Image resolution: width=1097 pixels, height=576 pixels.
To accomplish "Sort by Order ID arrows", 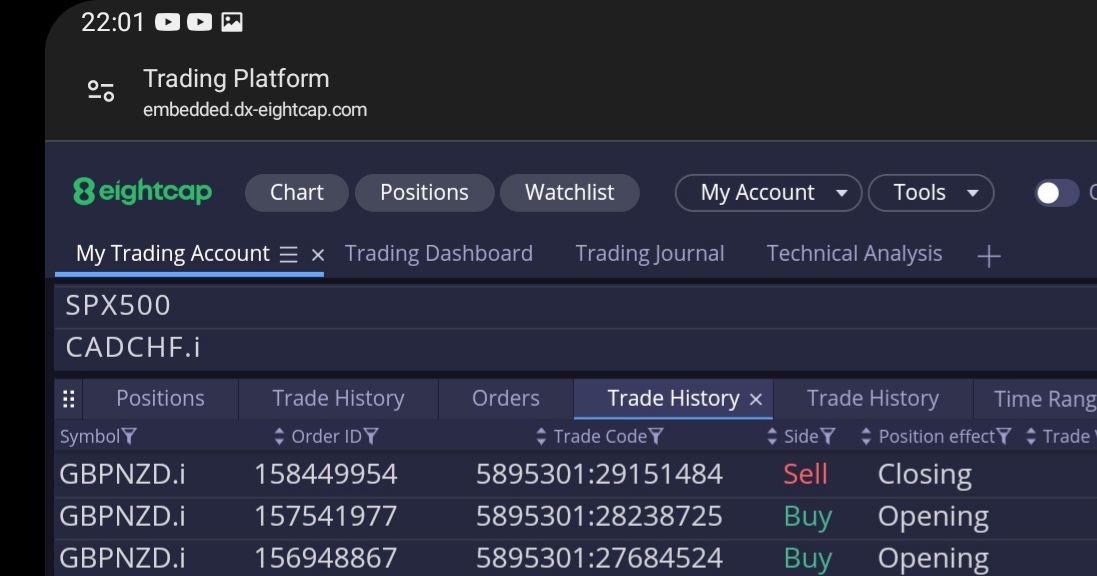I will point(279,437).
